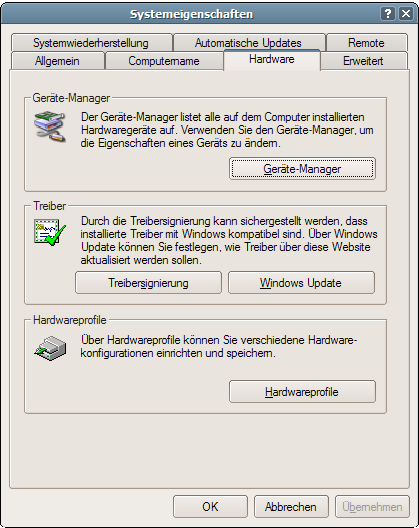Viewport: 419px width, 528px height.
Task: Open the Automatische Updates tab
Action: (x=249, y=43)
